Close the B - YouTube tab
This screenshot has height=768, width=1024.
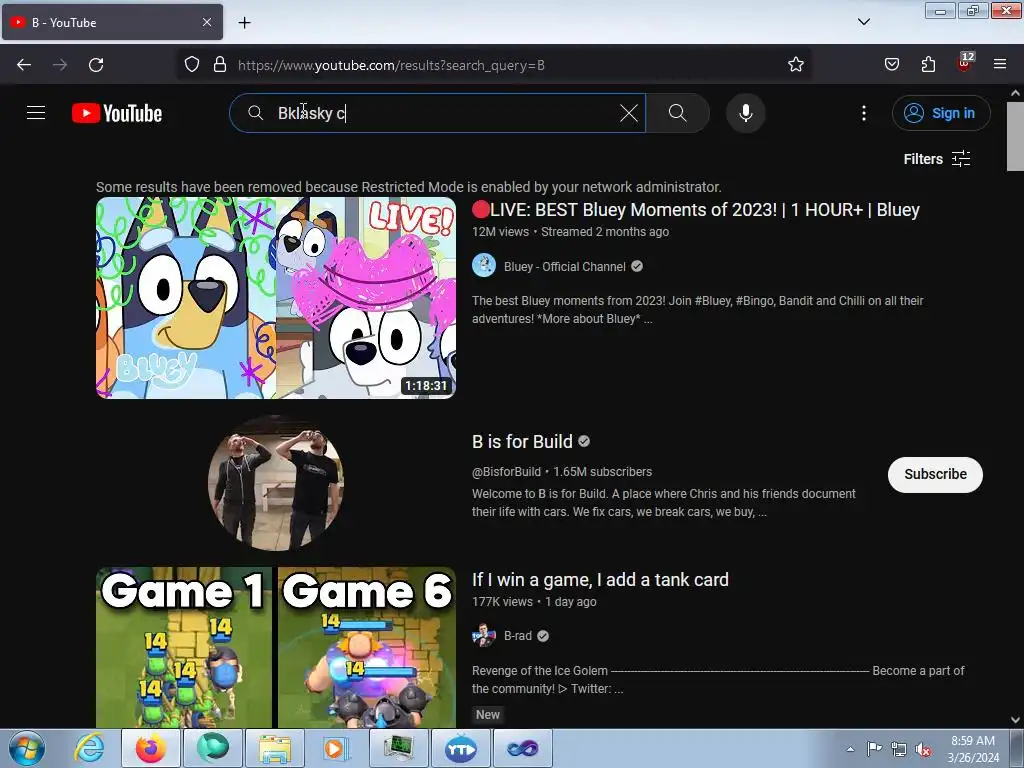point(206,22)
